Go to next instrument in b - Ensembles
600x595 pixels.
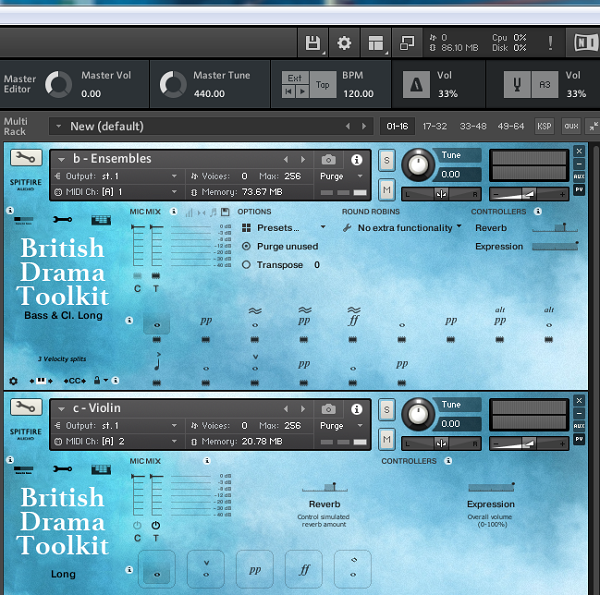coord(303,160)
